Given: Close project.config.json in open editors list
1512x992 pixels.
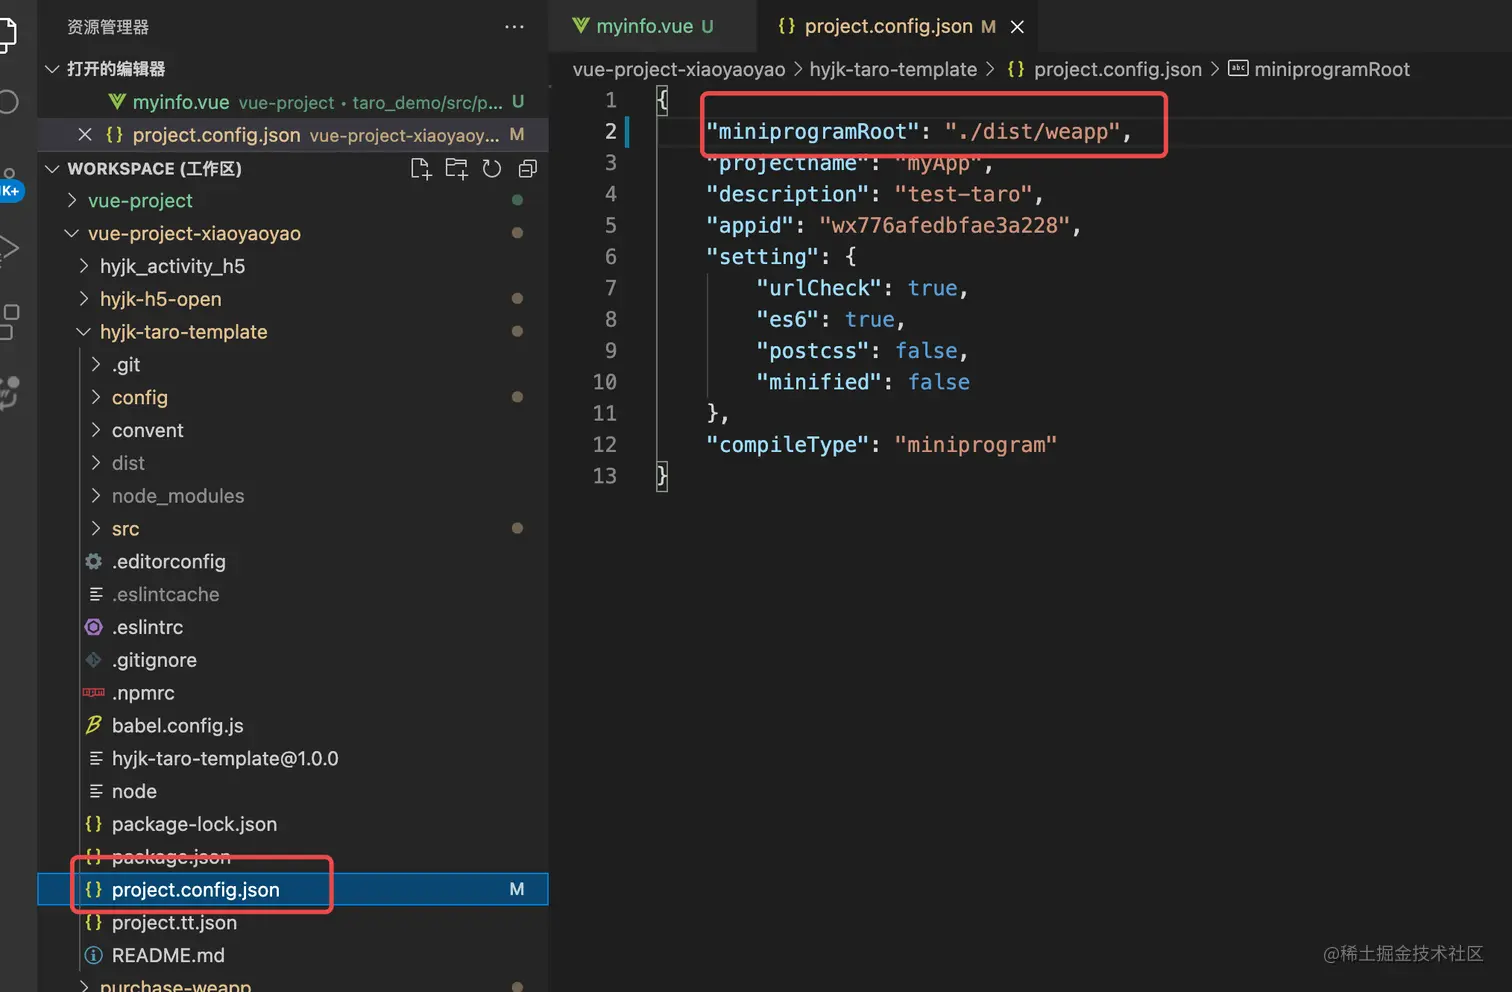Looking at the screenshot, I should 85,135.
